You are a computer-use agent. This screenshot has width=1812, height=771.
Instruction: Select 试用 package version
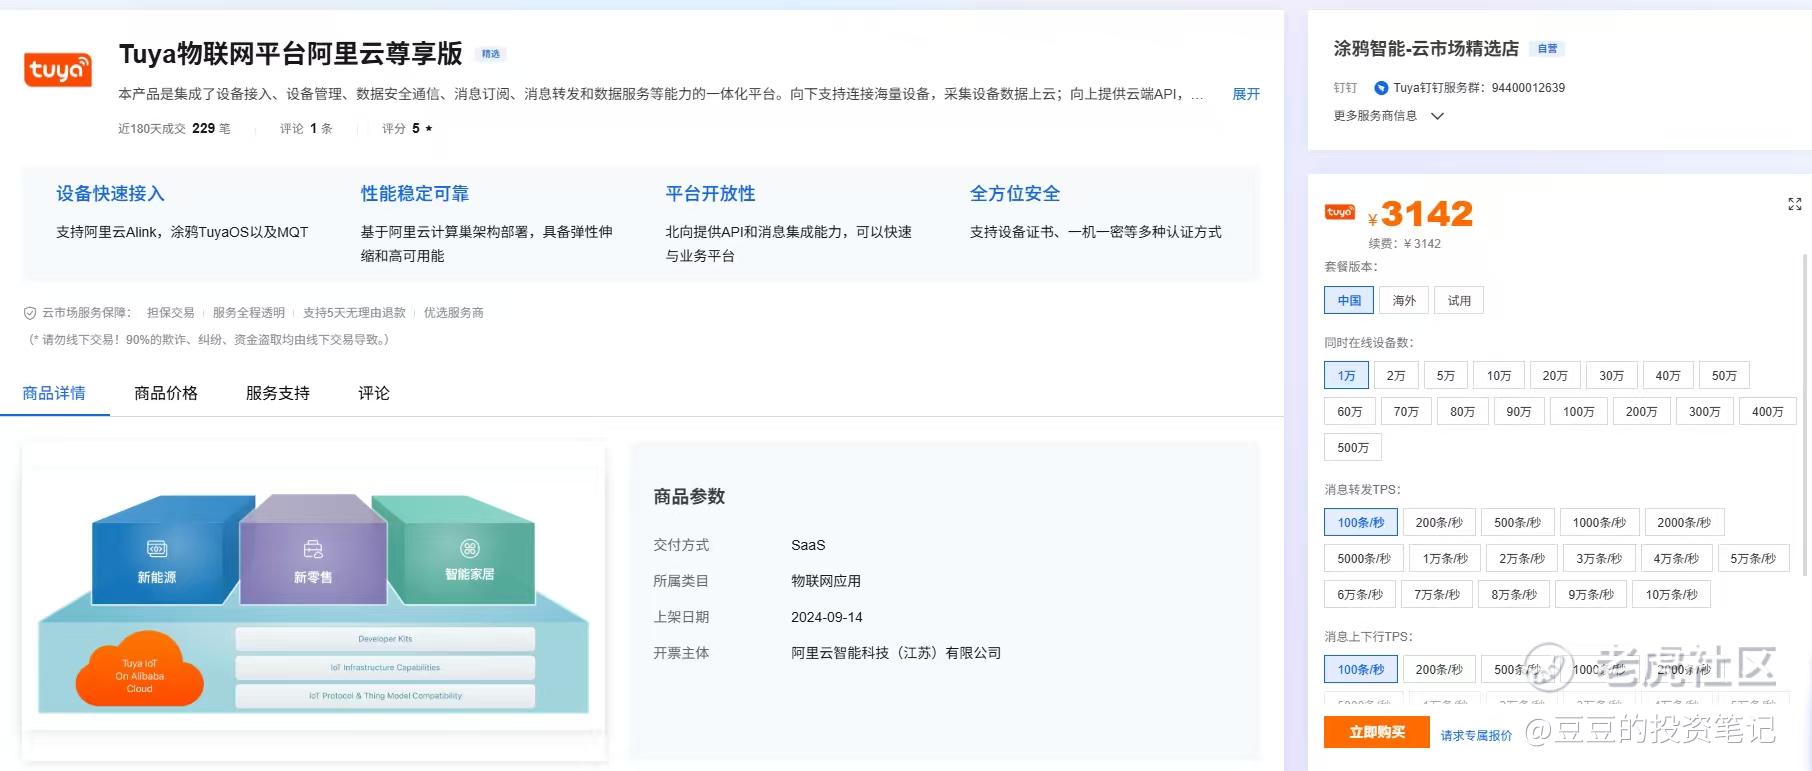[x=1459, y=300]
